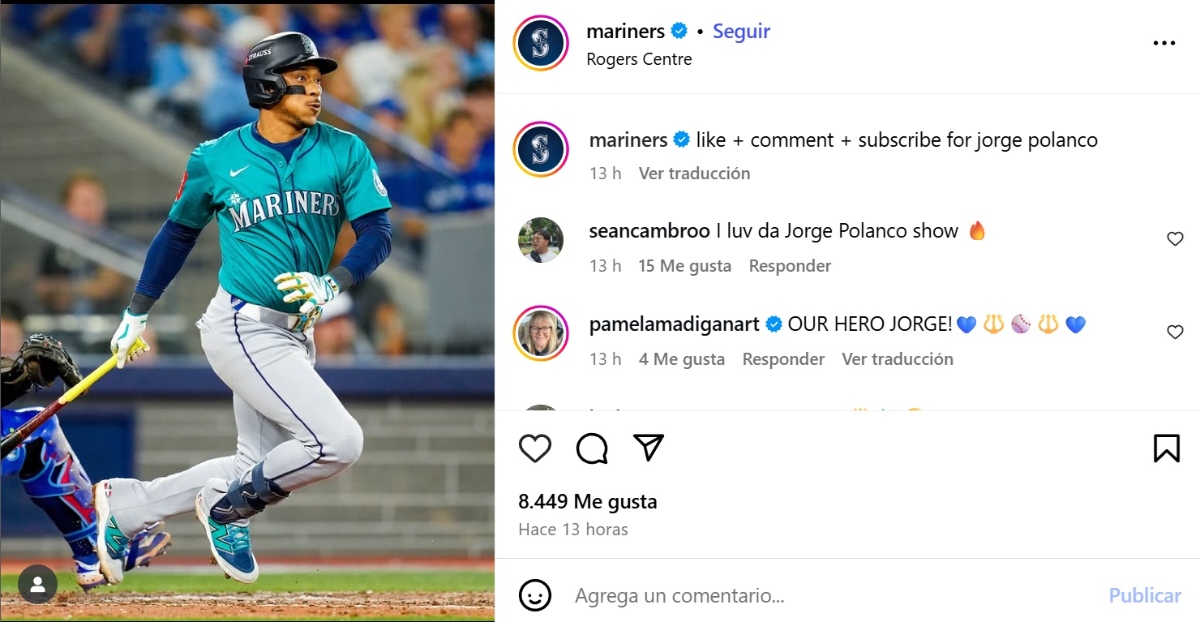Like seancambroo's comment
The image size is (1200, 622).
[x=1175, y=239]
